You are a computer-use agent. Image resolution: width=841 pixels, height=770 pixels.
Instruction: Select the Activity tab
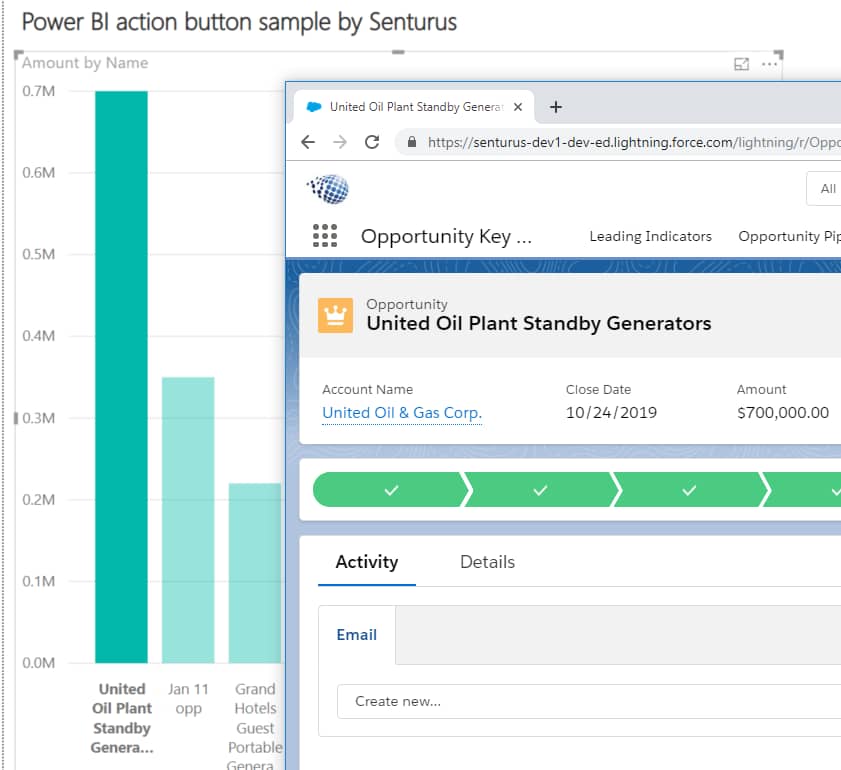[x=366, y=562]
